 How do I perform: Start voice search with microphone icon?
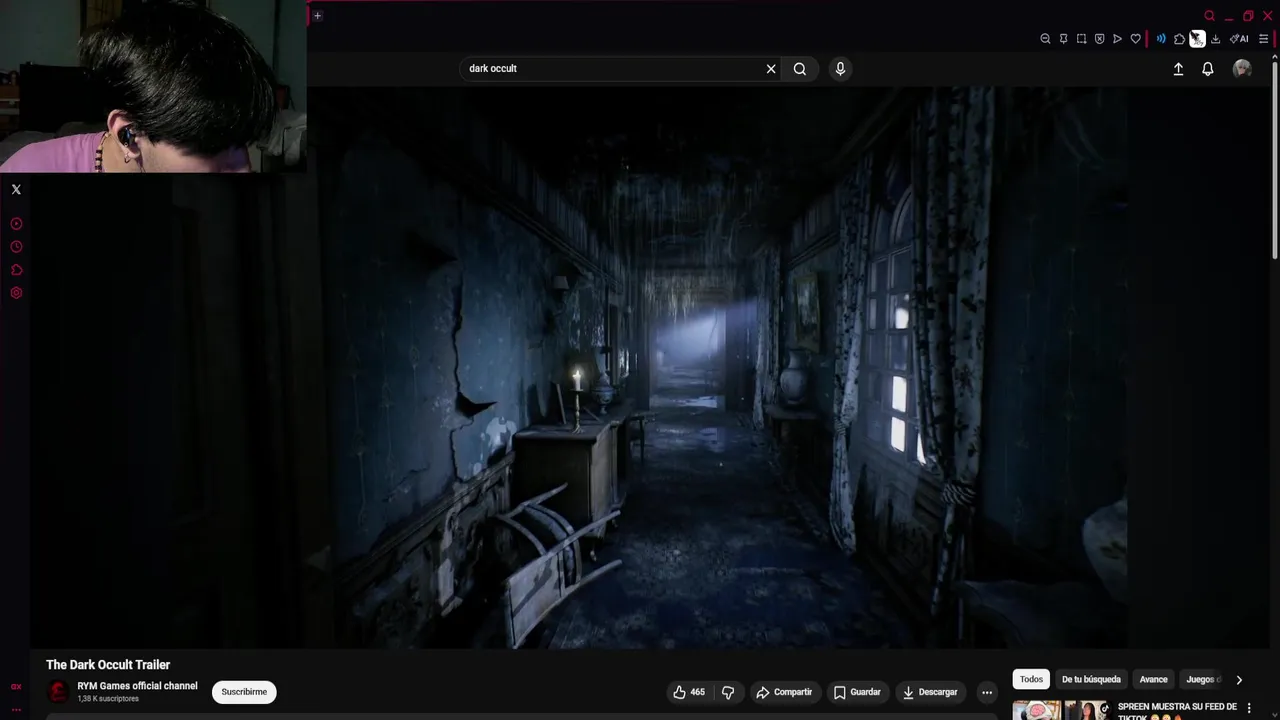click(840, 69)
